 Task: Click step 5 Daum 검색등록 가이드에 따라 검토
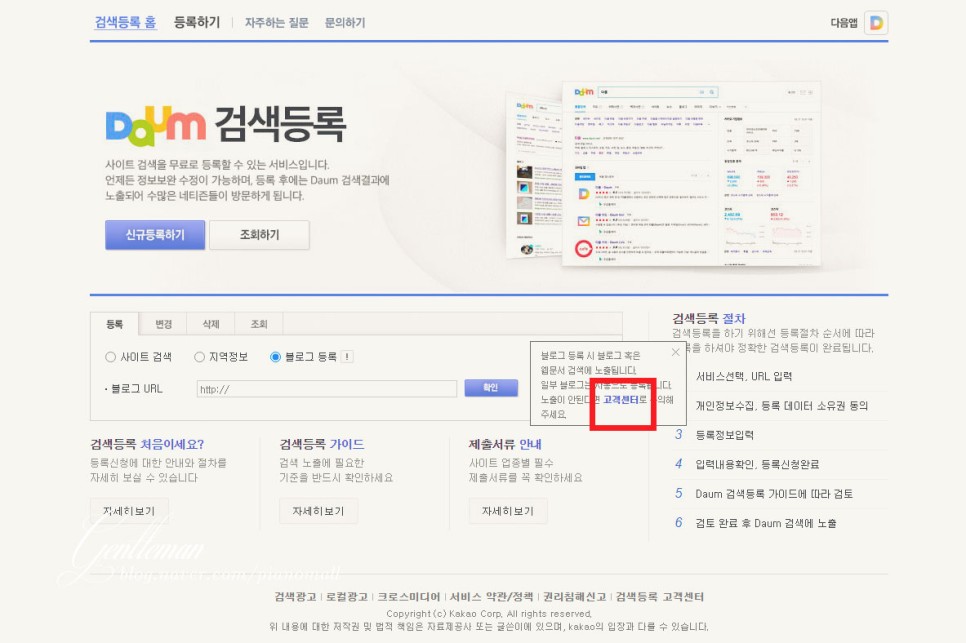(774, 494)
